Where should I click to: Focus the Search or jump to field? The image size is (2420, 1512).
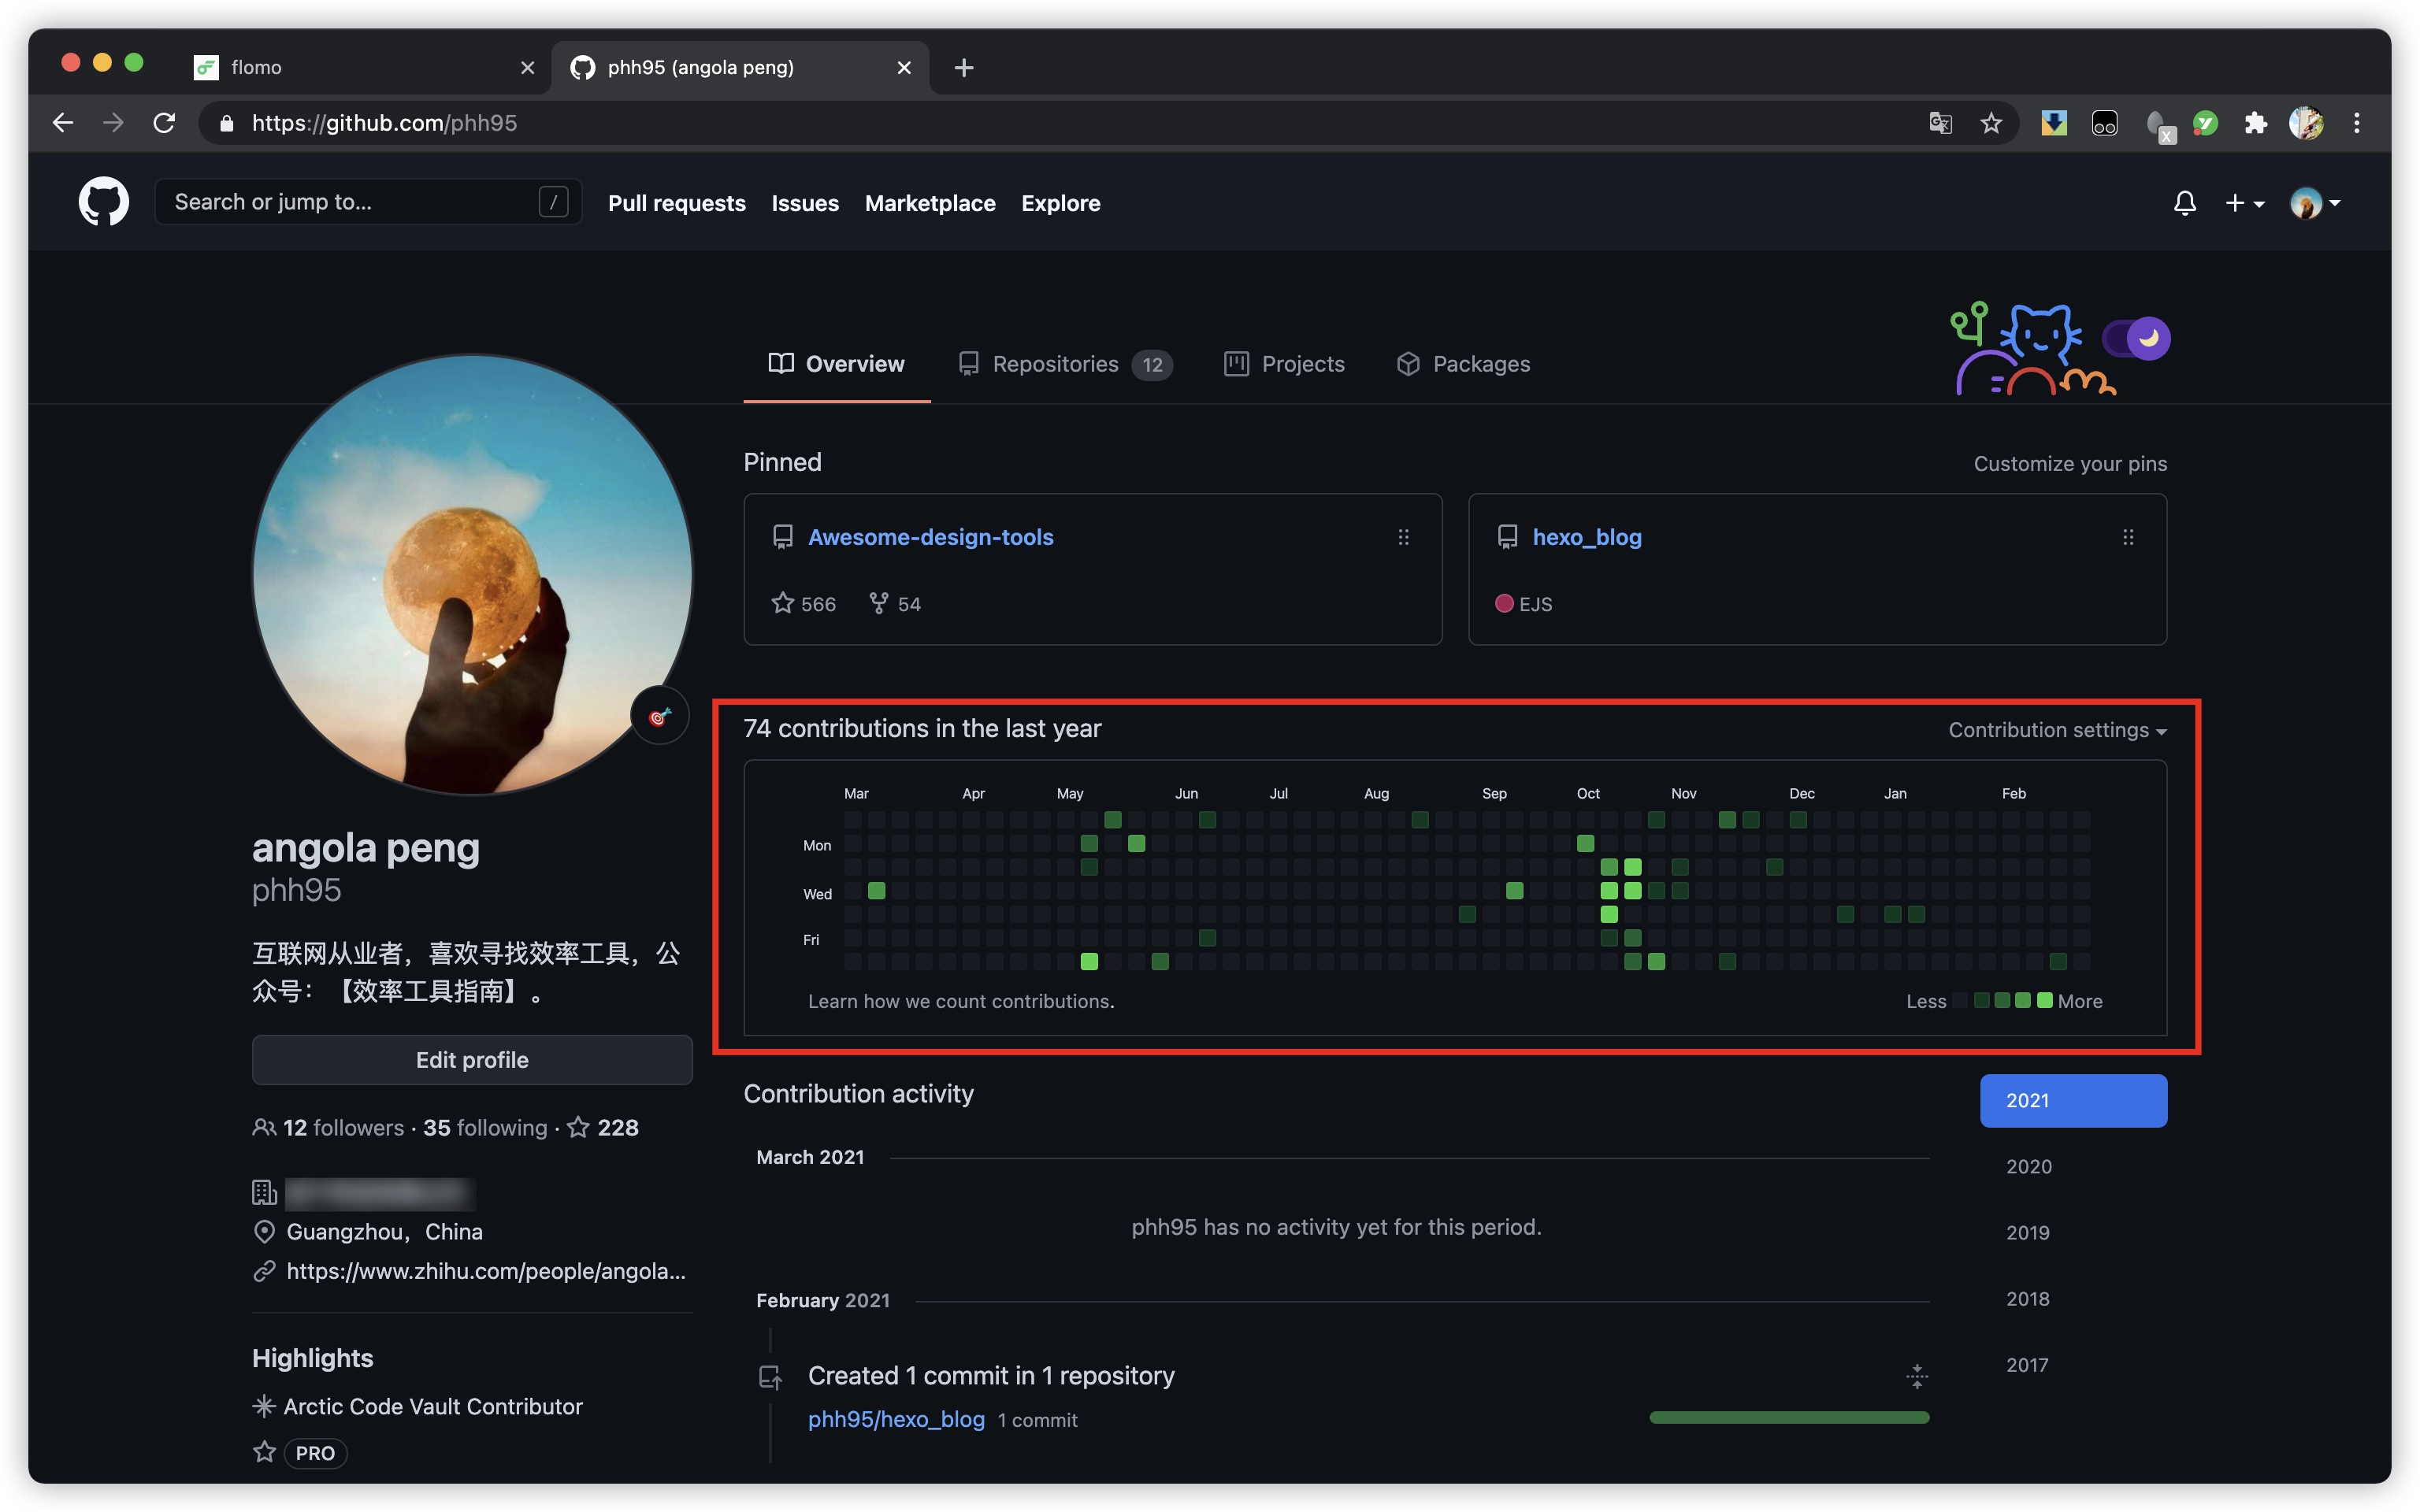(x=350, y=202)
